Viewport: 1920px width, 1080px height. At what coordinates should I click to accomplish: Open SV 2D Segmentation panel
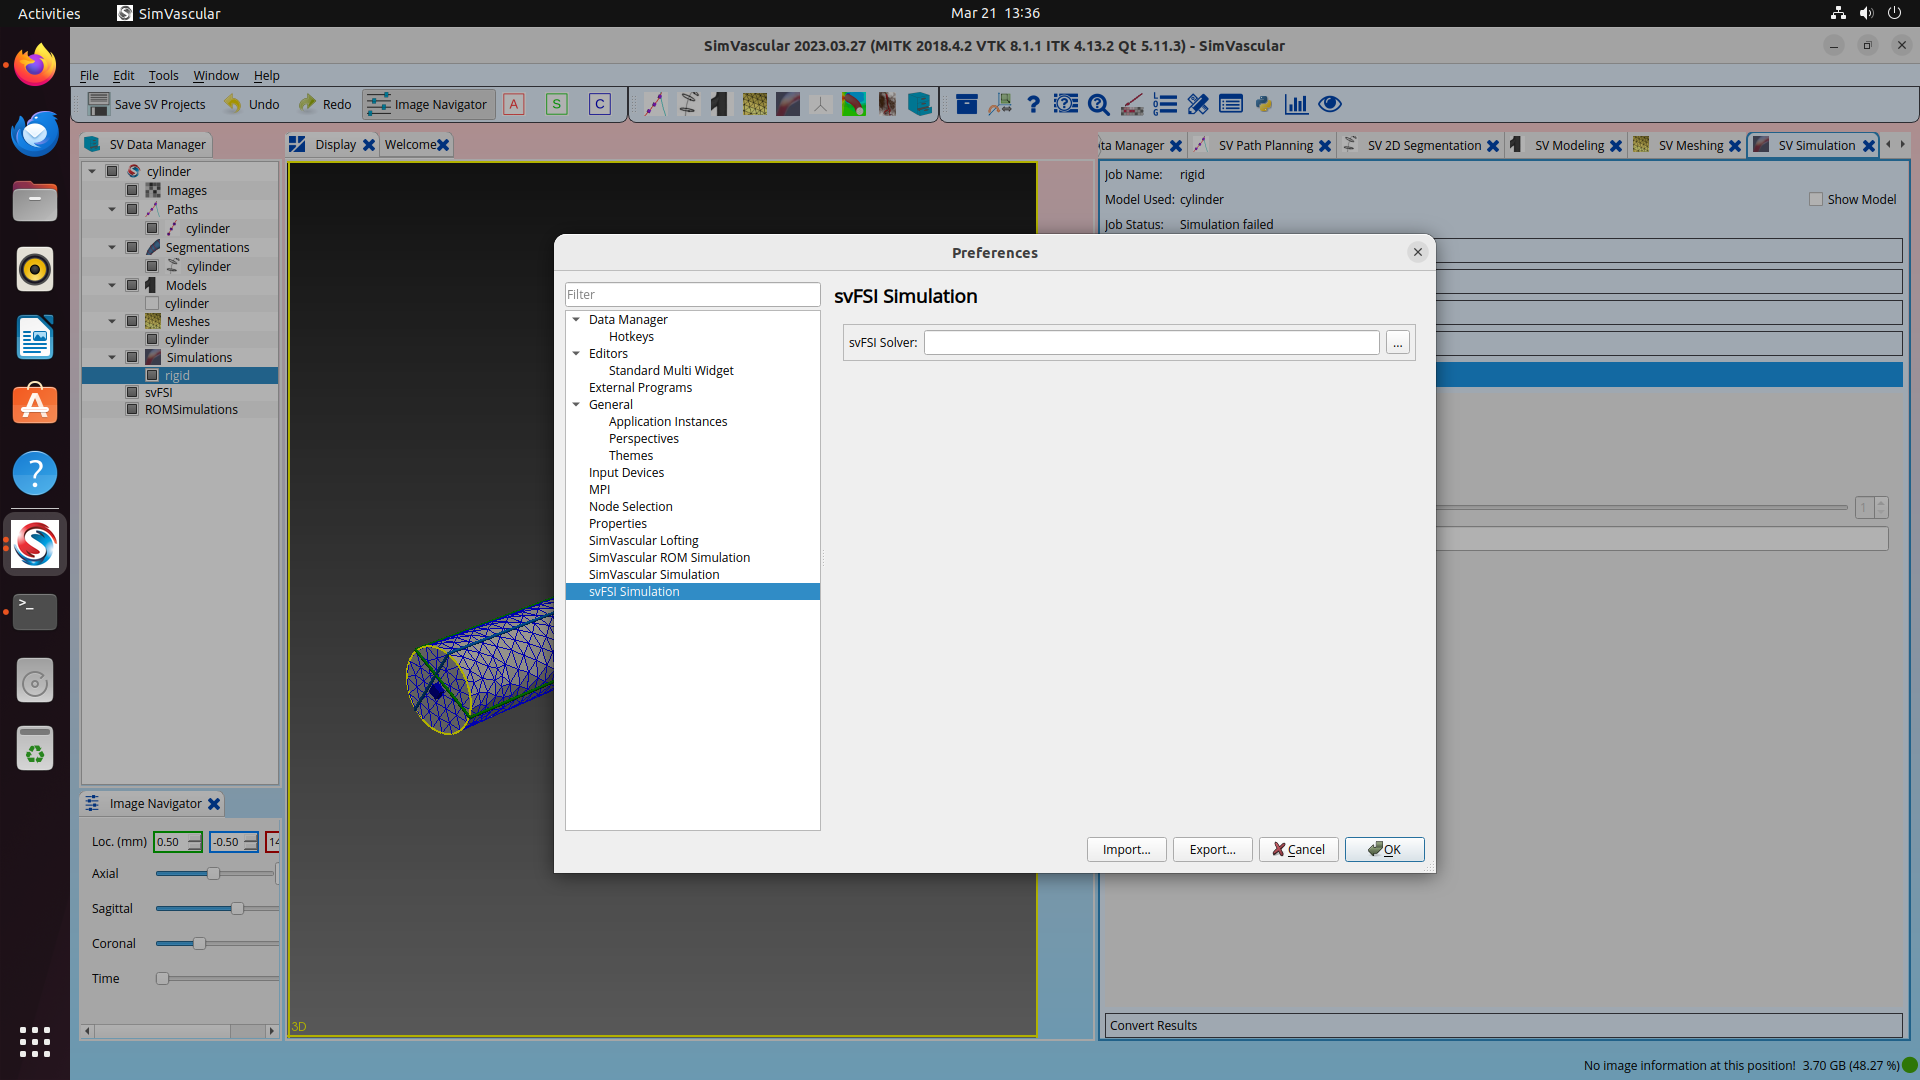[x=1422, y=144]
